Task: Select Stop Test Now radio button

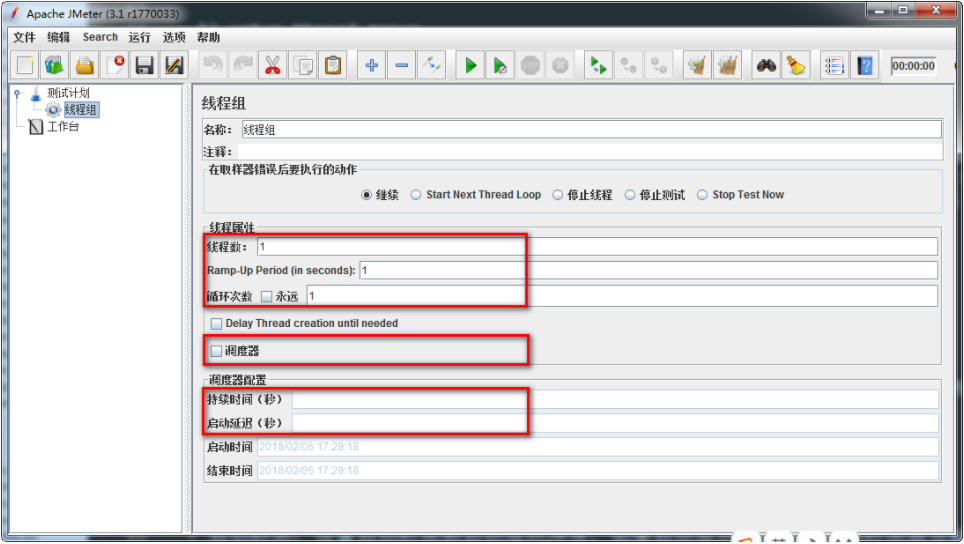Action: (x=702, y=195)
